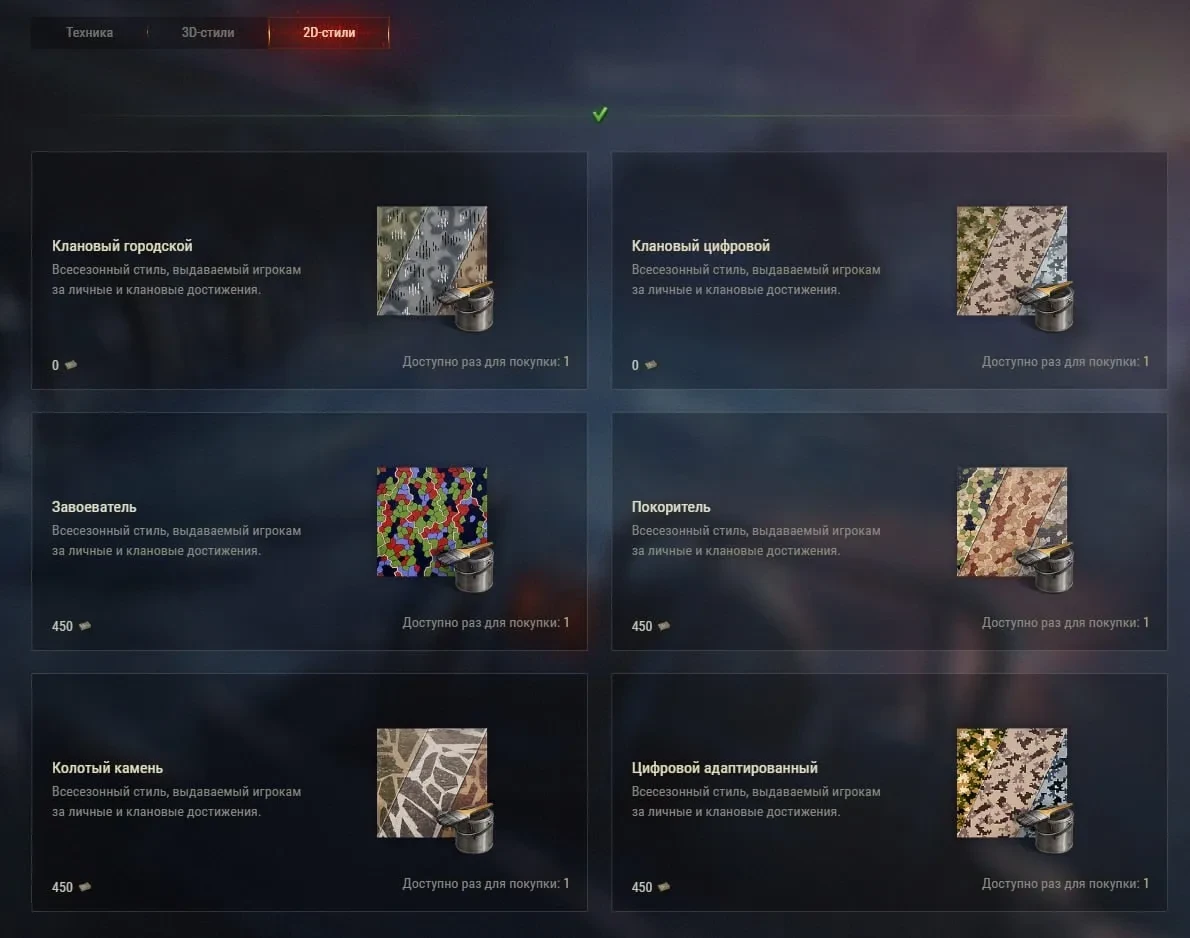Open the Покоритель style title
Image resolution: width=1190 pixels, height=938 pixels.
[x=671, y=507]
